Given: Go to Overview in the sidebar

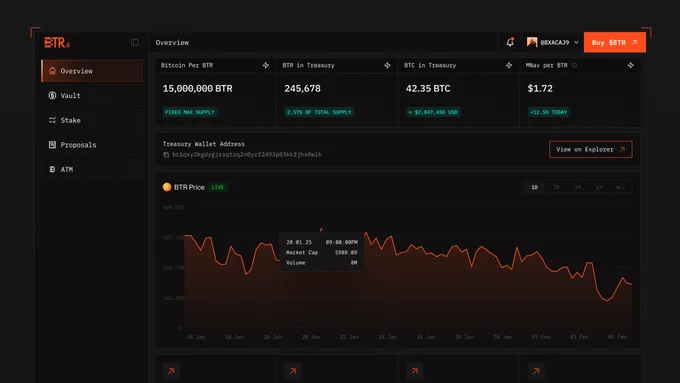Looking at the screenshot, I should (92, 71).
